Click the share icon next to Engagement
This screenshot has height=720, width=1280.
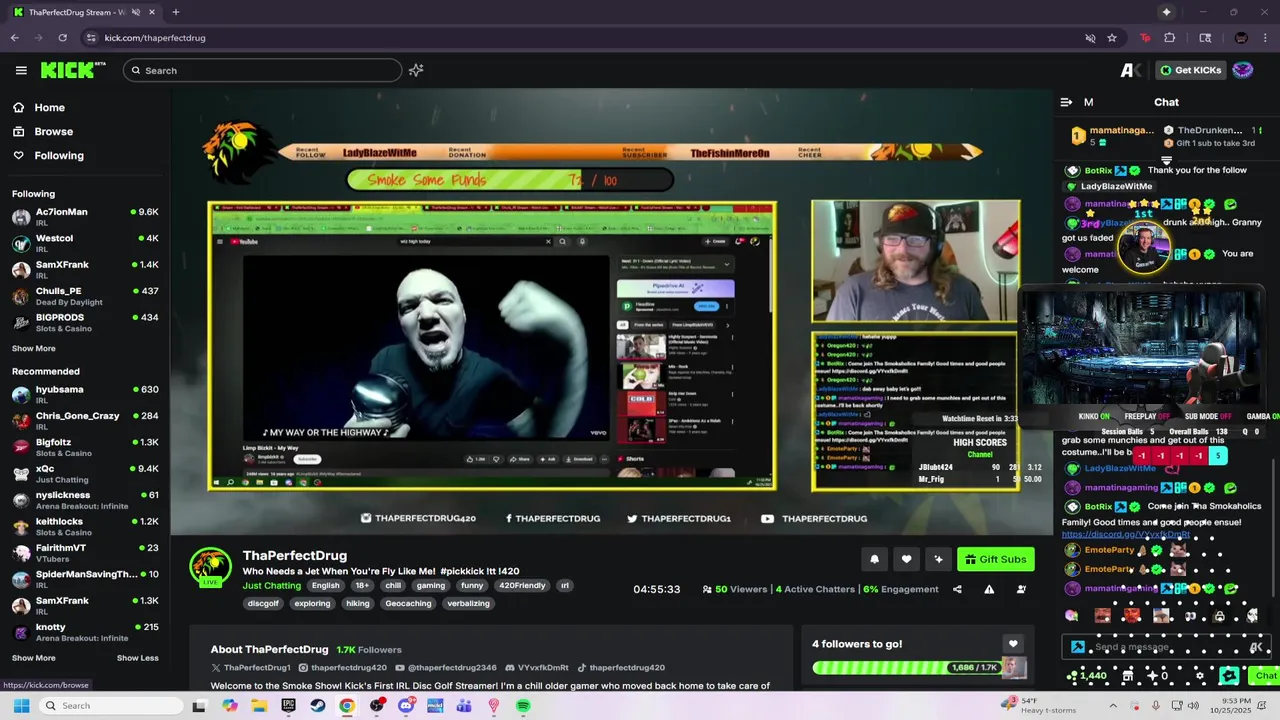click(957, 589)
